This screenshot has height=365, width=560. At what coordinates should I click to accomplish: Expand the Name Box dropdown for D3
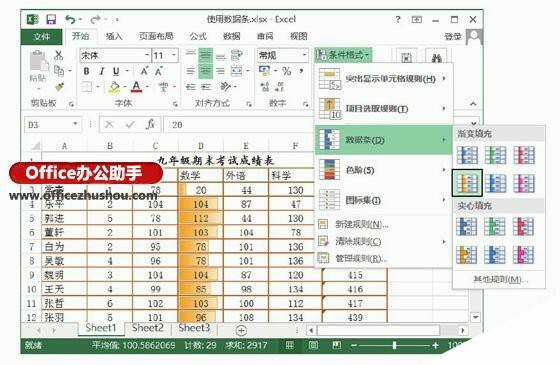tap(75, 124)
